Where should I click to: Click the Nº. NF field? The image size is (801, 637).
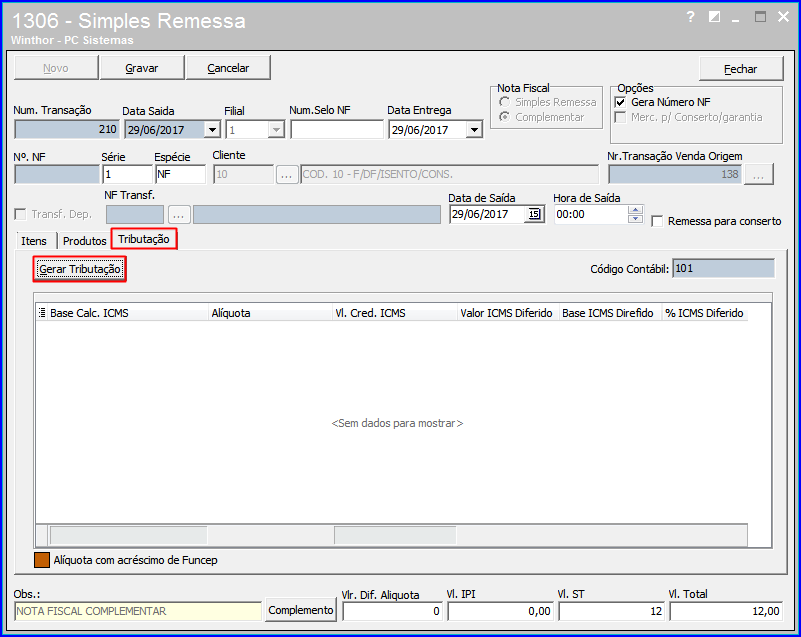[x=57, y=175]
